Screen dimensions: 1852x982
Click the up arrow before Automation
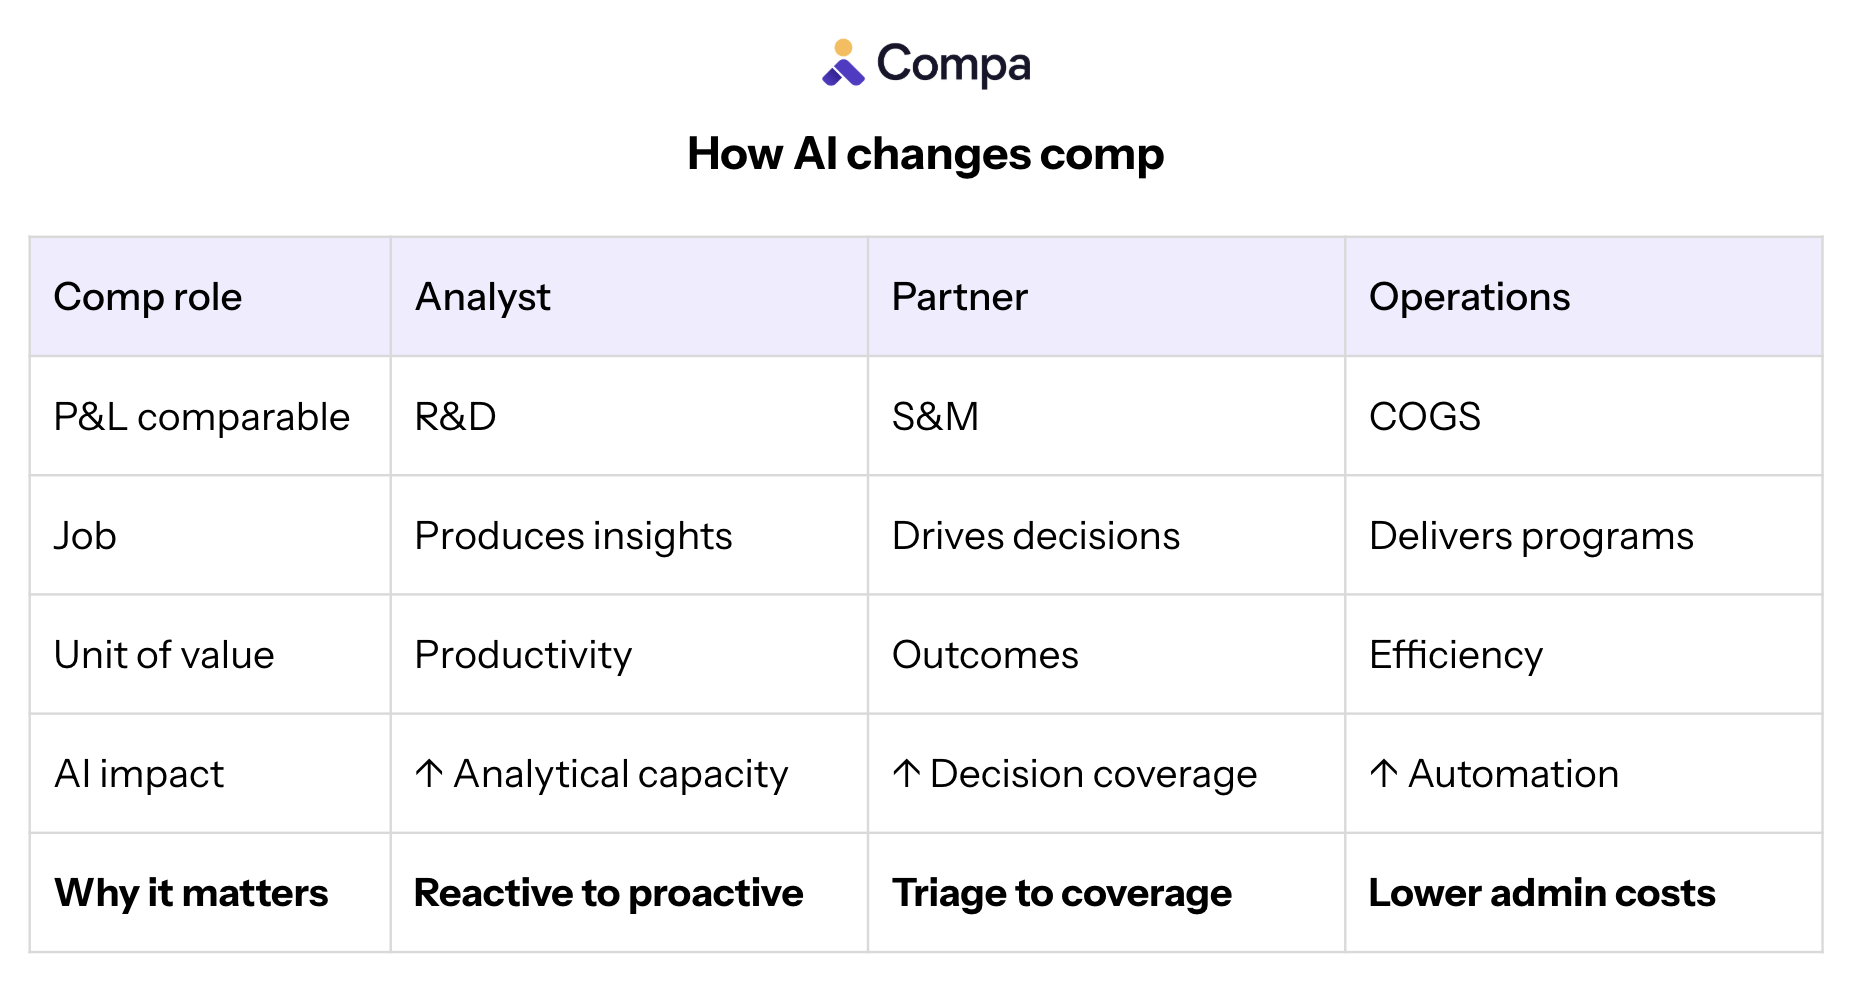tap(1384, 773)
